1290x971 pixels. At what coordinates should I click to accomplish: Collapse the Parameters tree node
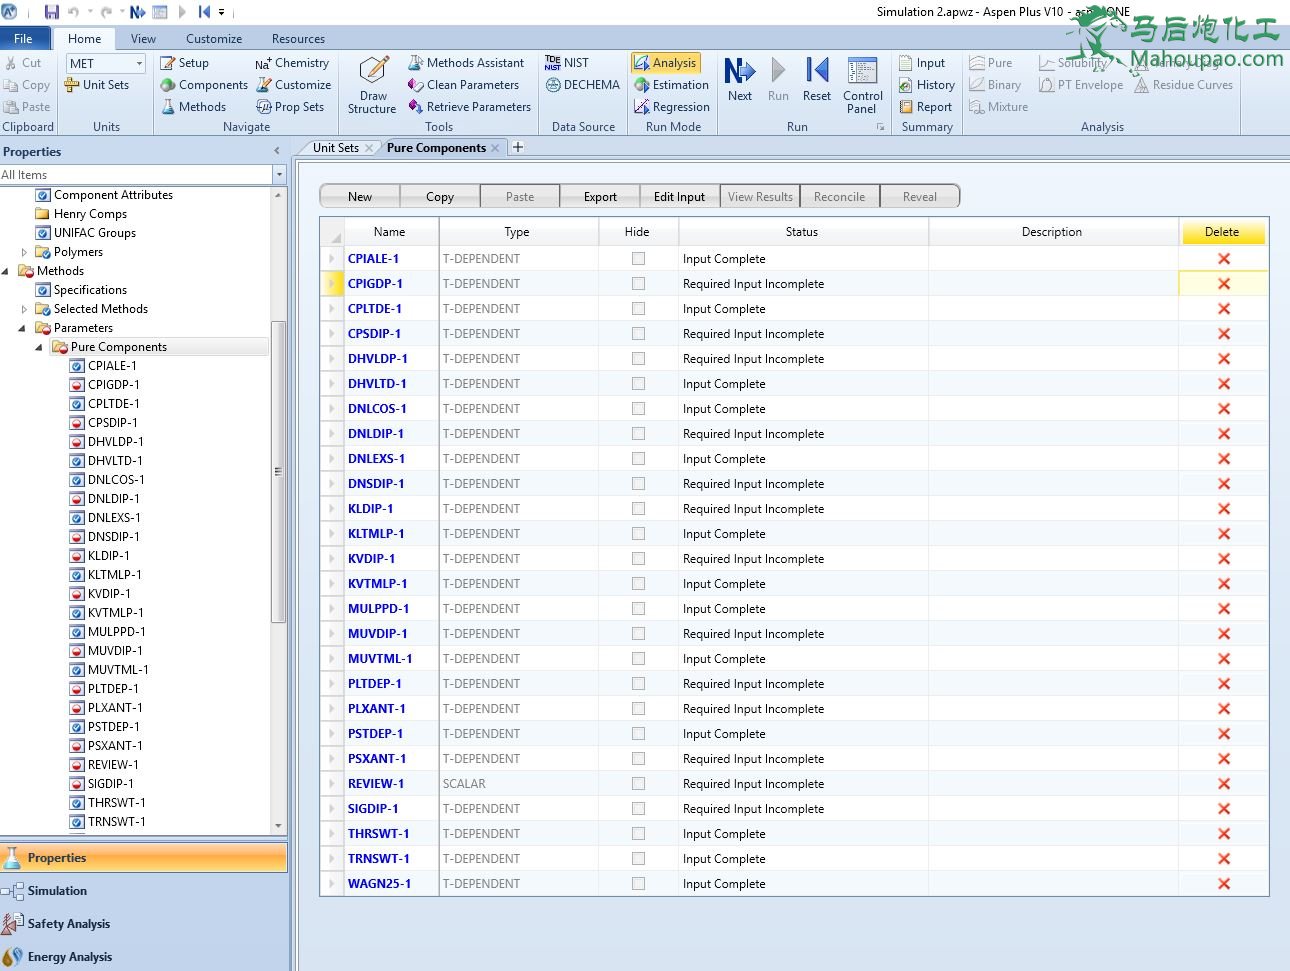(x=23, y=328)
